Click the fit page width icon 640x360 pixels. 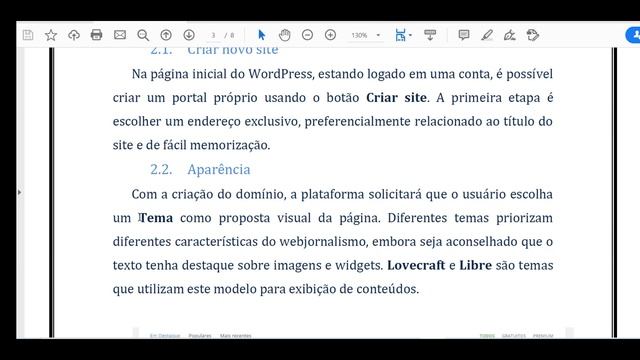point(400,35)
